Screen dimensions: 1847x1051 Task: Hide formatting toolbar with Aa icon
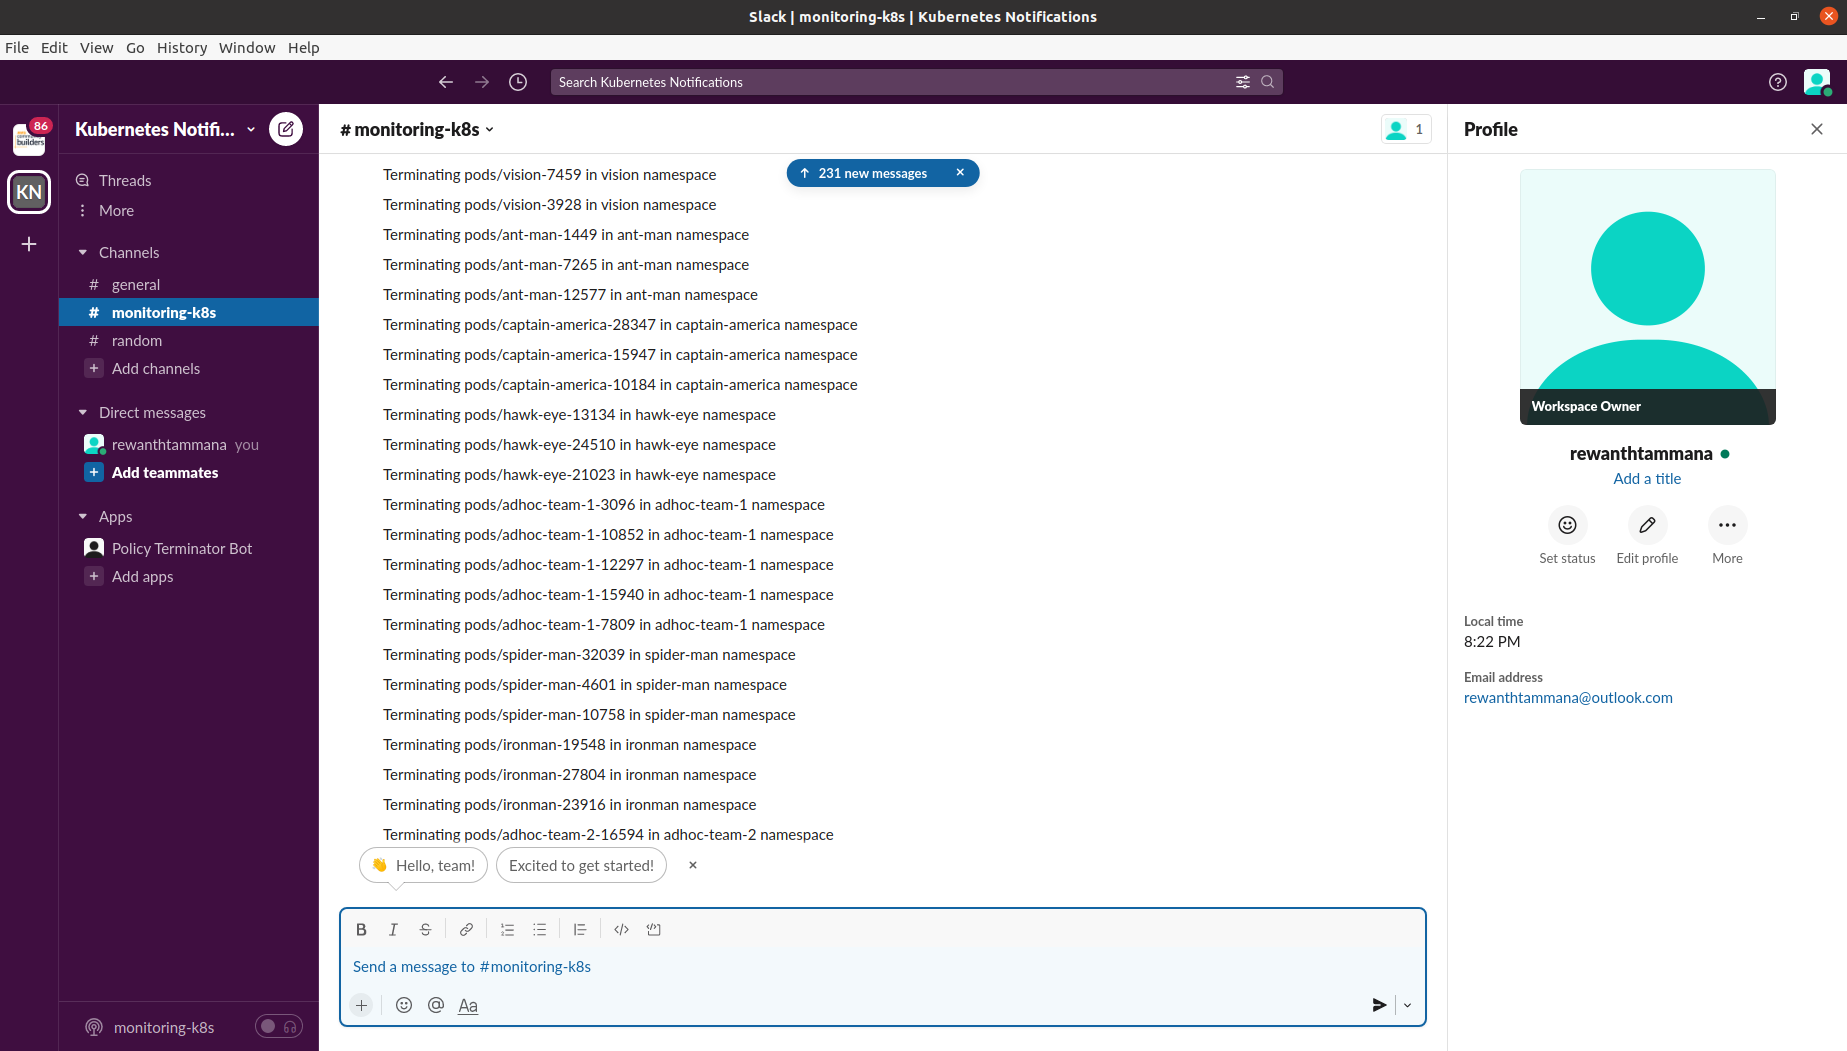pyautogui.click(x=468, y=1005)
